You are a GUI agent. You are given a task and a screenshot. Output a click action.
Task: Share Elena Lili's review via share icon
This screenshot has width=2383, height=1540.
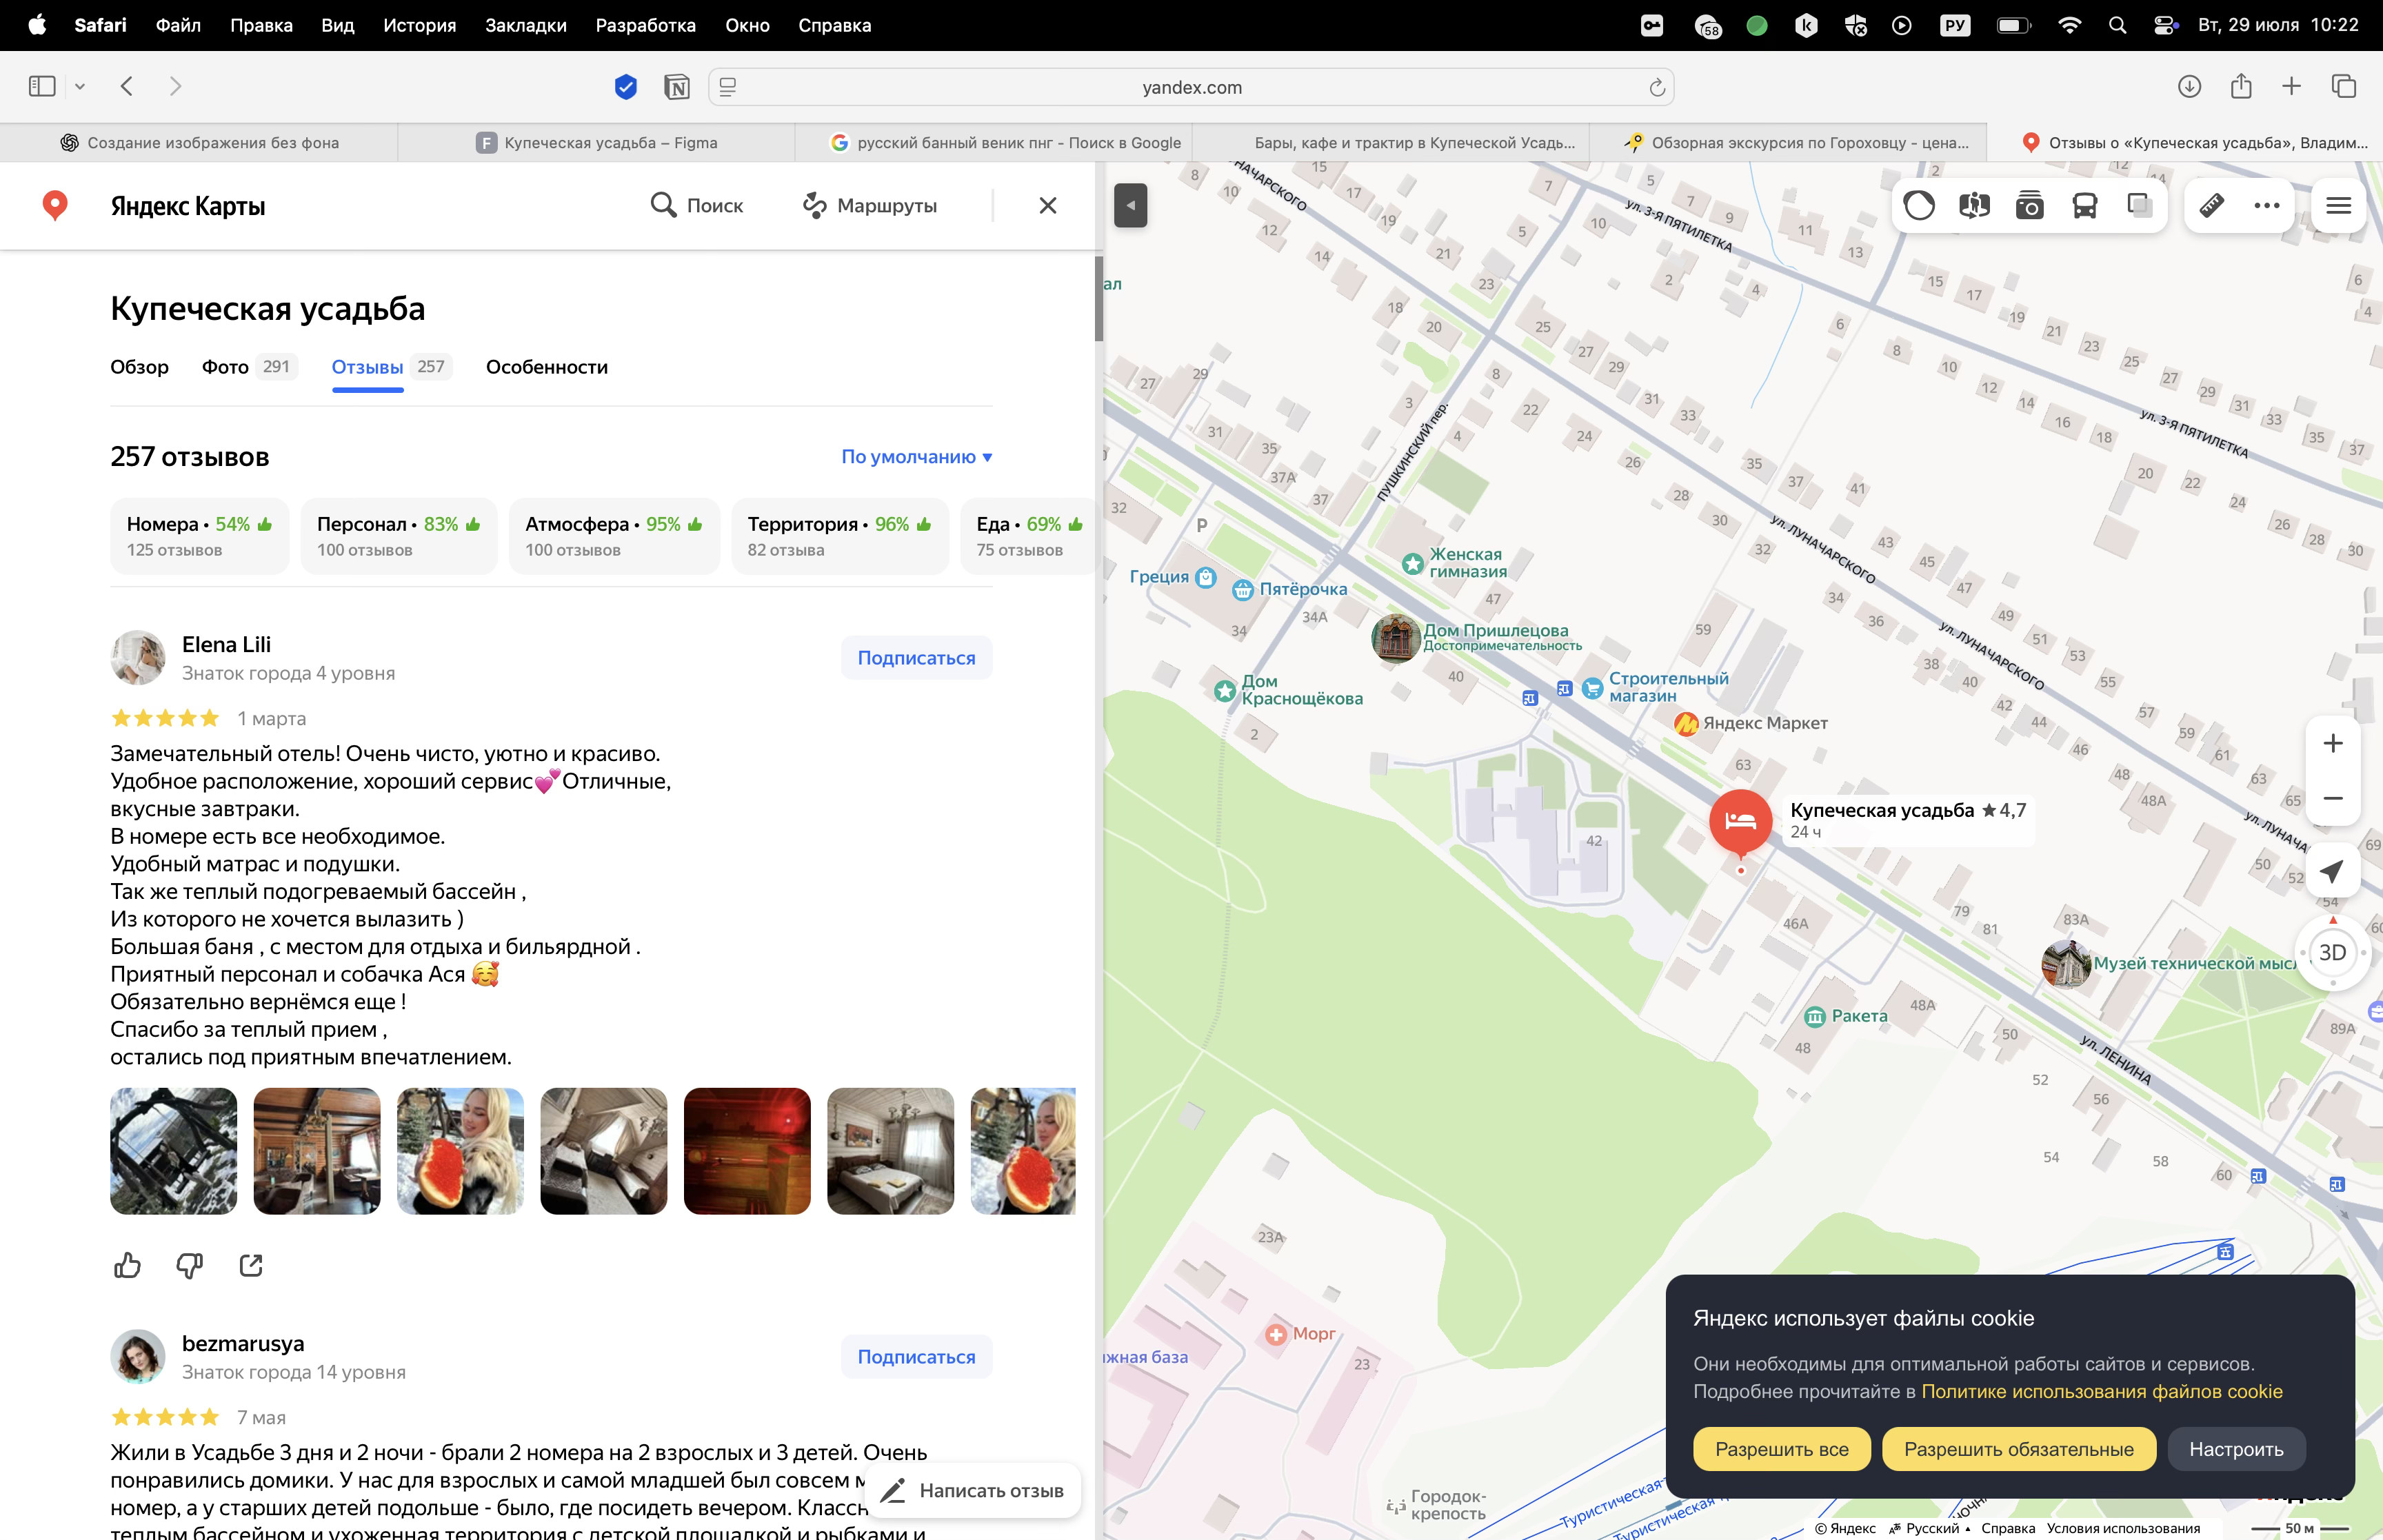point(251,1265)
